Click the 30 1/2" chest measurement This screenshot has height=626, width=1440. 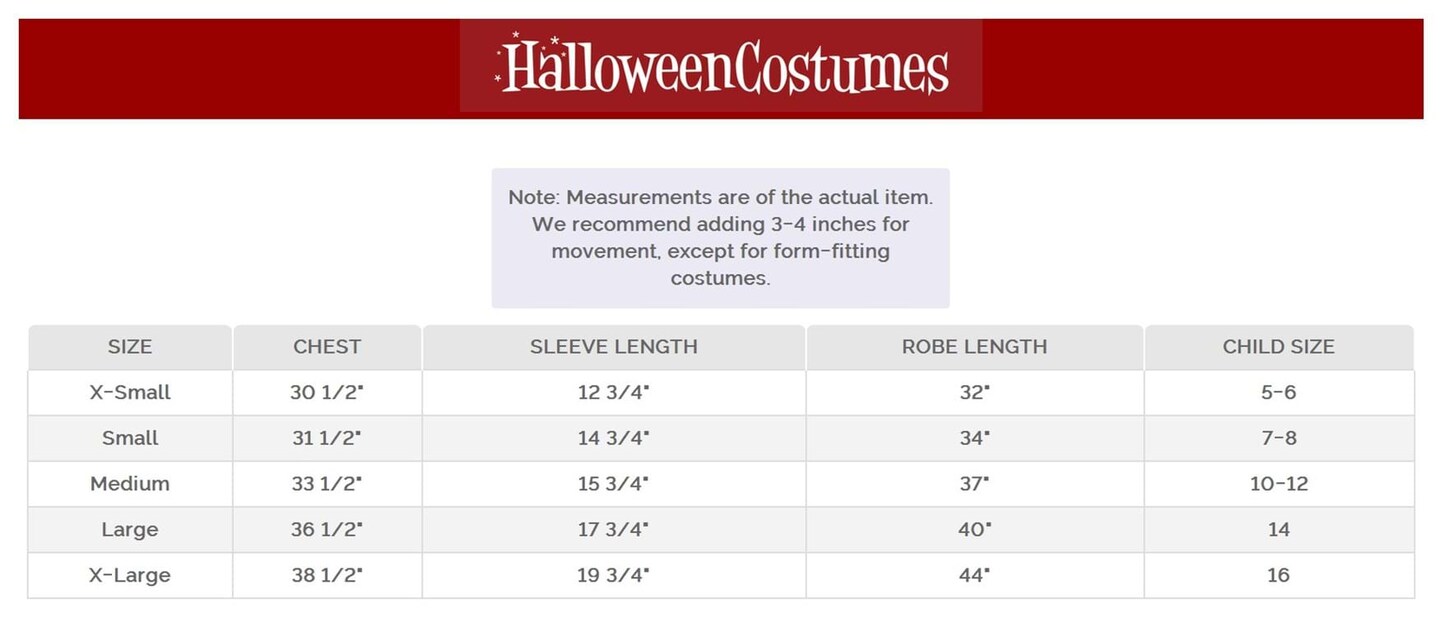point(327,393)
